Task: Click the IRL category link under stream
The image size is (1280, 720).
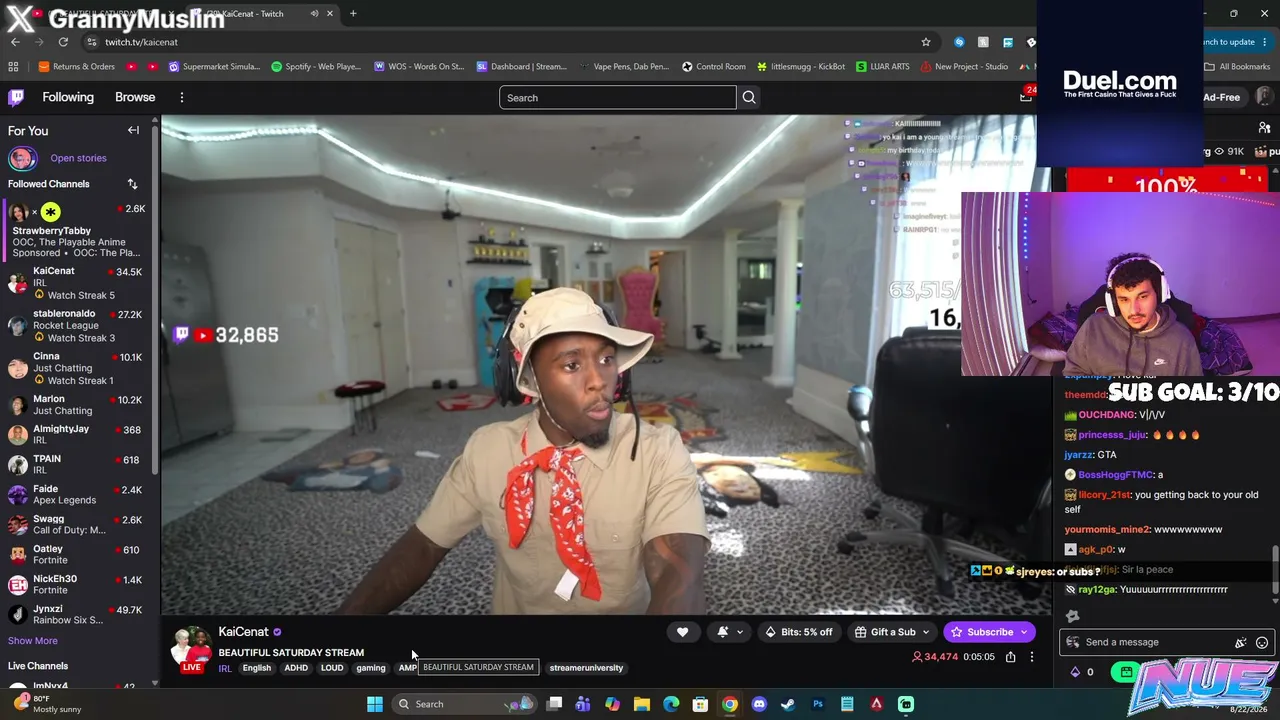Action: pos(225,668)
